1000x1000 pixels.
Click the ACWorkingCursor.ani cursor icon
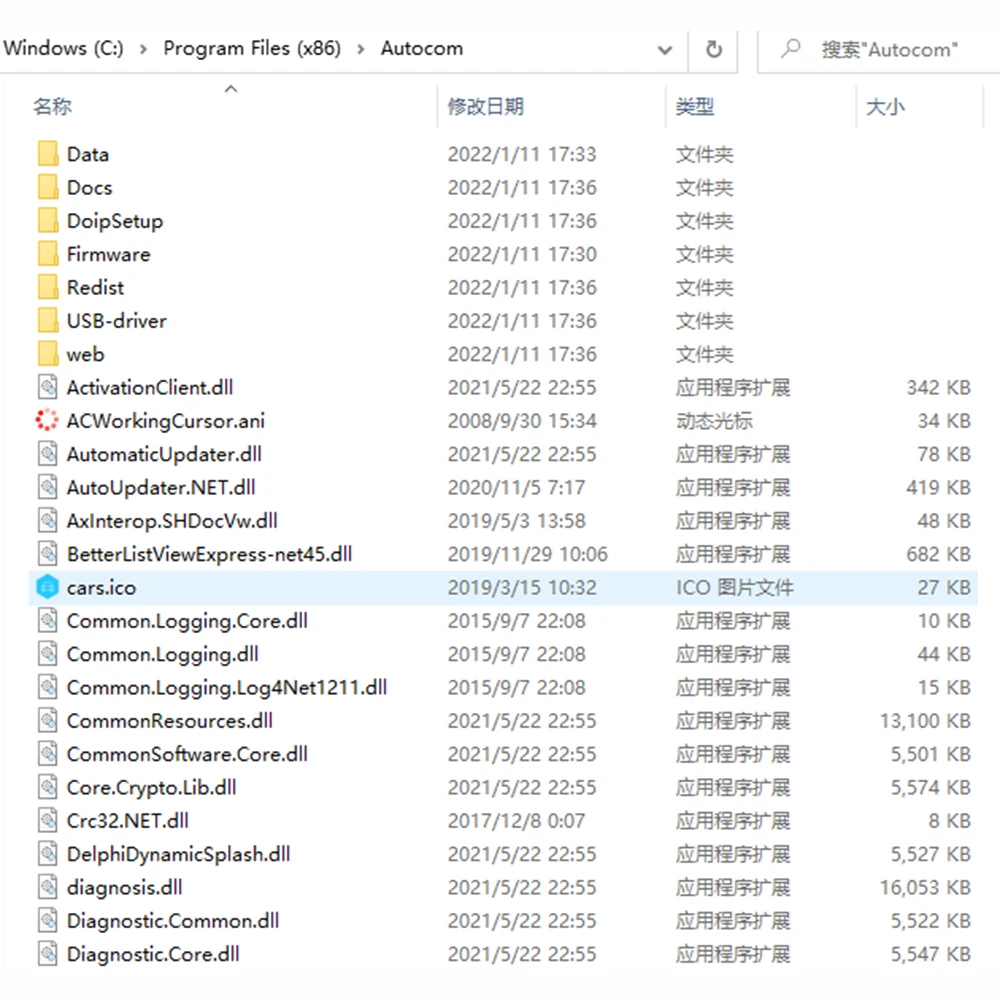point(47,420)
